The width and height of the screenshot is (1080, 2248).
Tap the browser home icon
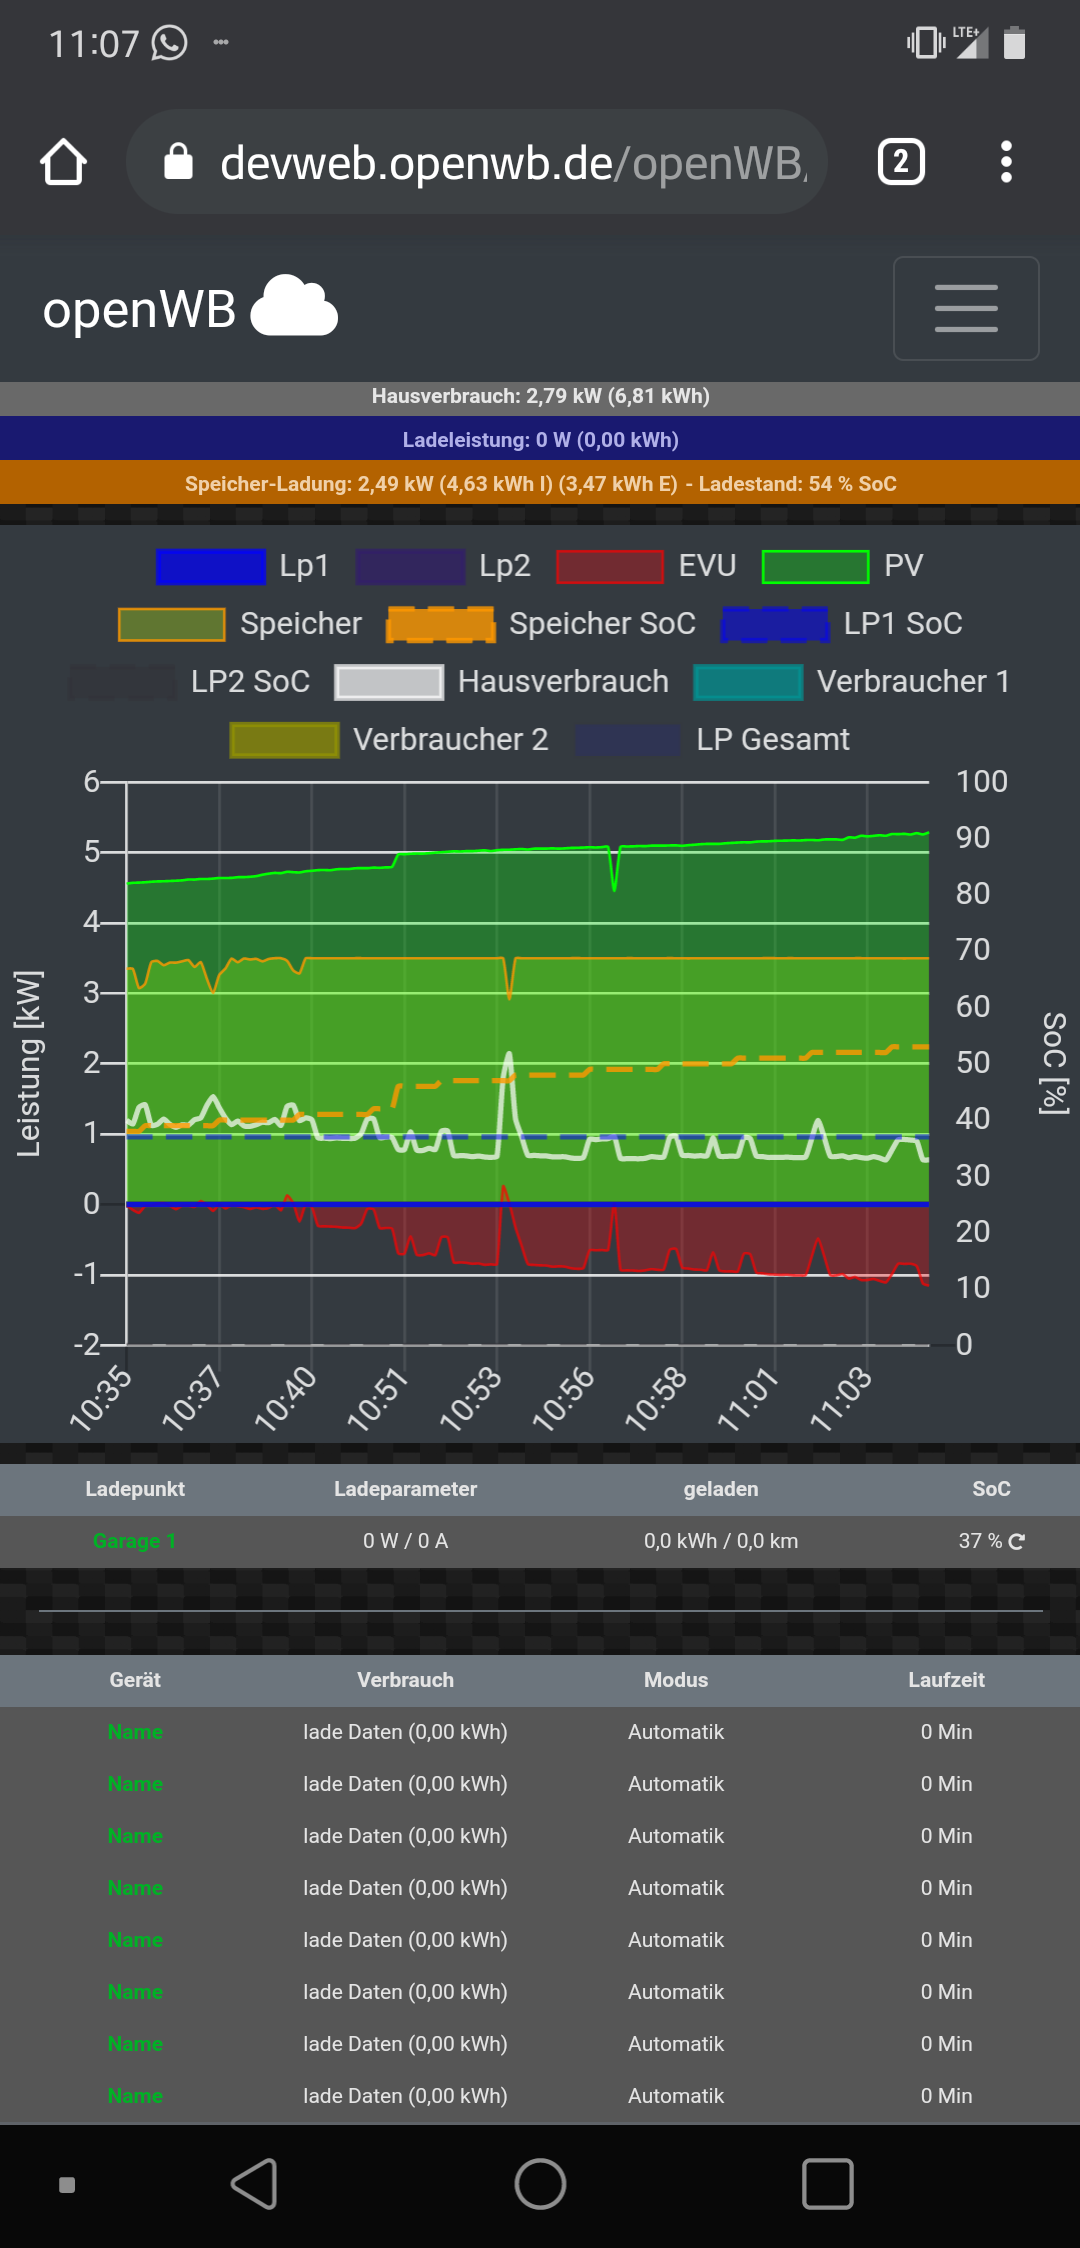click(x=63, y=162)
